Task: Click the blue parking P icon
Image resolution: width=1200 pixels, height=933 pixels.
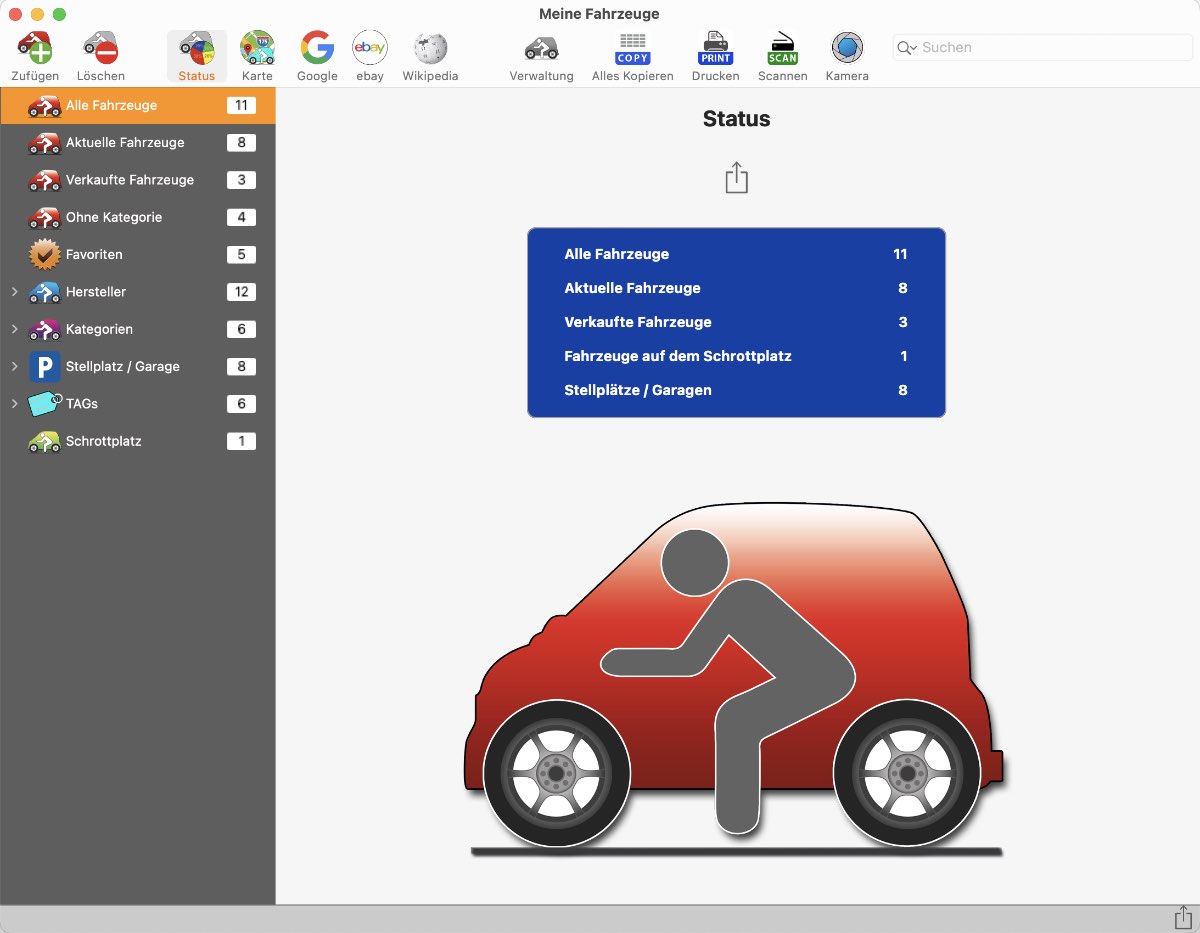Action: 45,367
